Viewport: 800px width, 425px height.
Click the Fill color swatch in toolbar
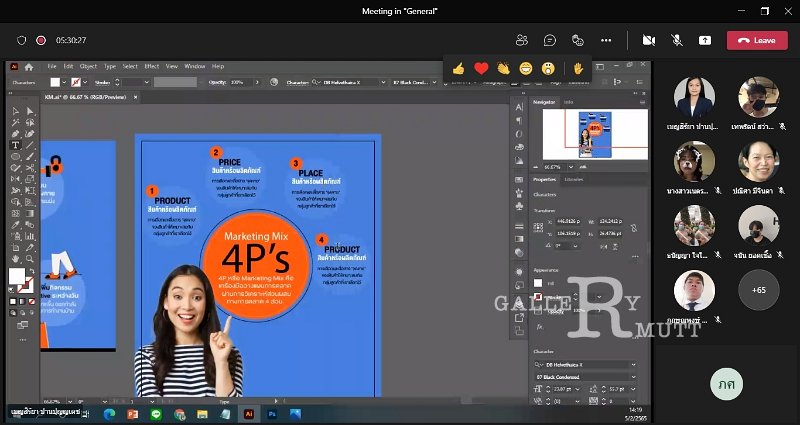[x=17, y=276]
